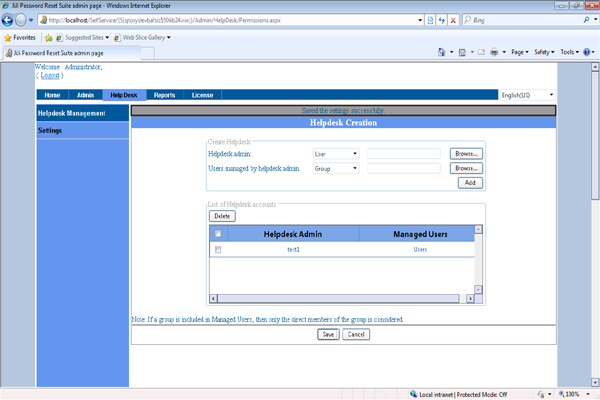The image size is (600, 400).
Task: Click the red Stop loading icon
Action: pyautogui.click(x=453, y=20)
